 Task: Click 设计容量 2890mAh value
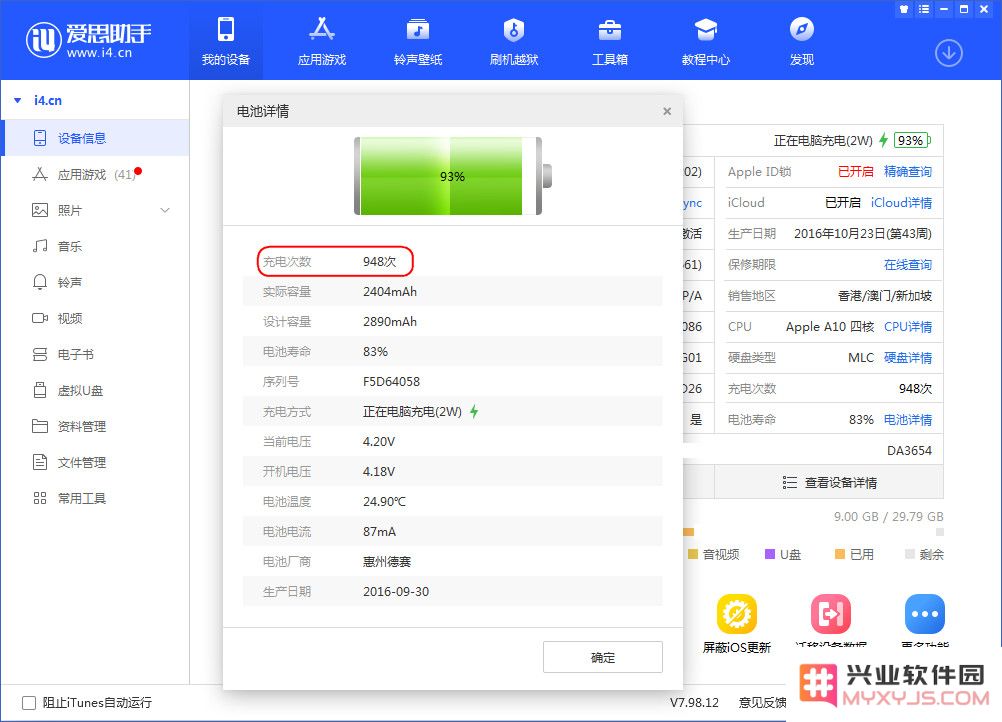[390, 321]
